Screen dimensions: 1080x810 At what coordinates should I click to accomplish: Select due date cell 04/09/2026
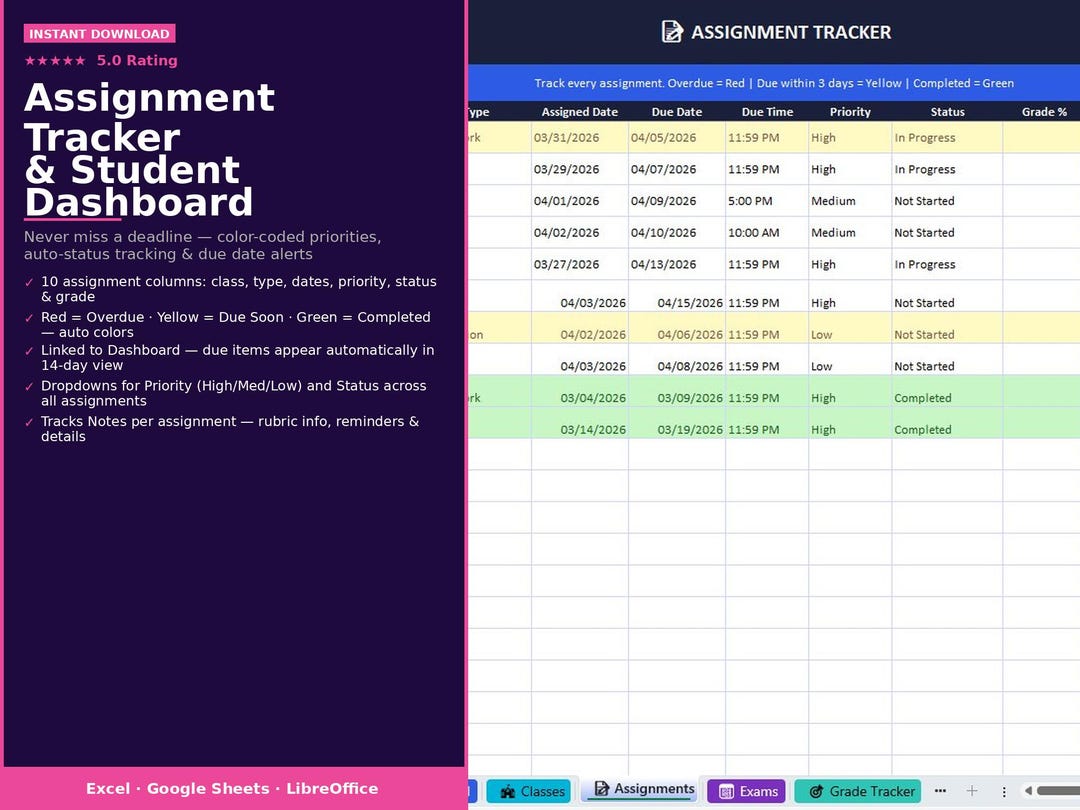(x=677, y=201)
